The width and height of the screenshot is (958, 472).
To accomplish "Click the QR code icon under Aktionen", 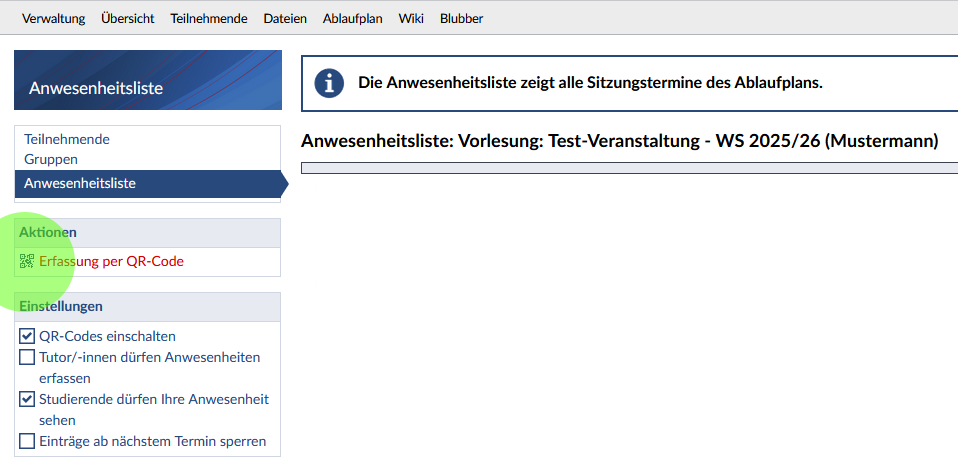I will tap(27, 261).
